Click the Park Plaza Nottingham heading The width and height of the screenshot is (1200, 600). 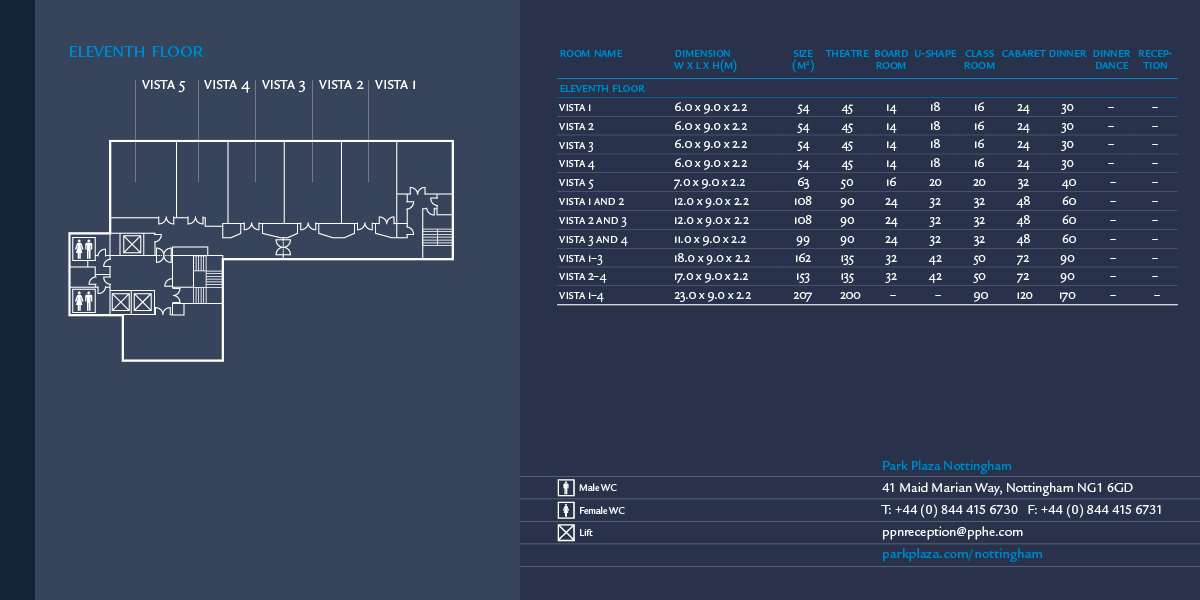coord(946,466)
